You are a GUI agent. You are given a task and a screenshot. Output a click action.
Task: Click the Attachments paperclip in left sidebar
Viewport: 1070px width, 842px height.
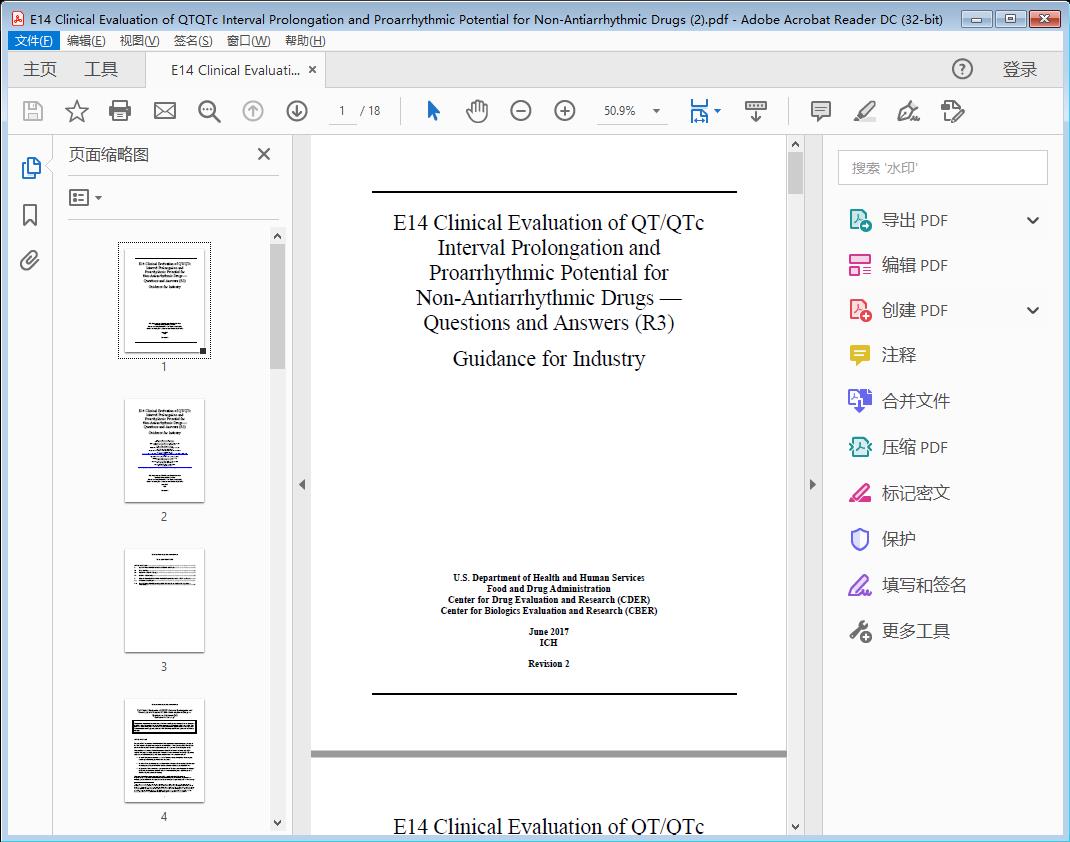coord(30,260)
